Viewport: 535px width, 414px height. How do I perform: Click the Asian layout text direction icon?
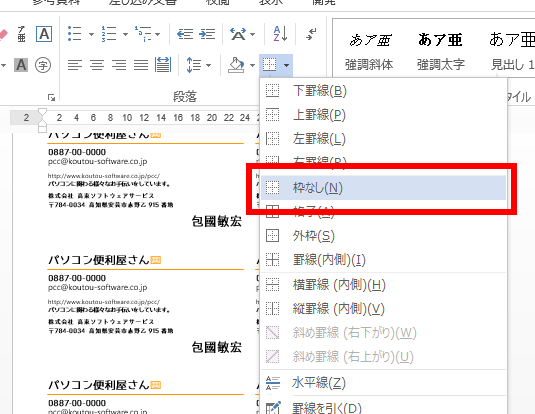(x=238, y=34)
